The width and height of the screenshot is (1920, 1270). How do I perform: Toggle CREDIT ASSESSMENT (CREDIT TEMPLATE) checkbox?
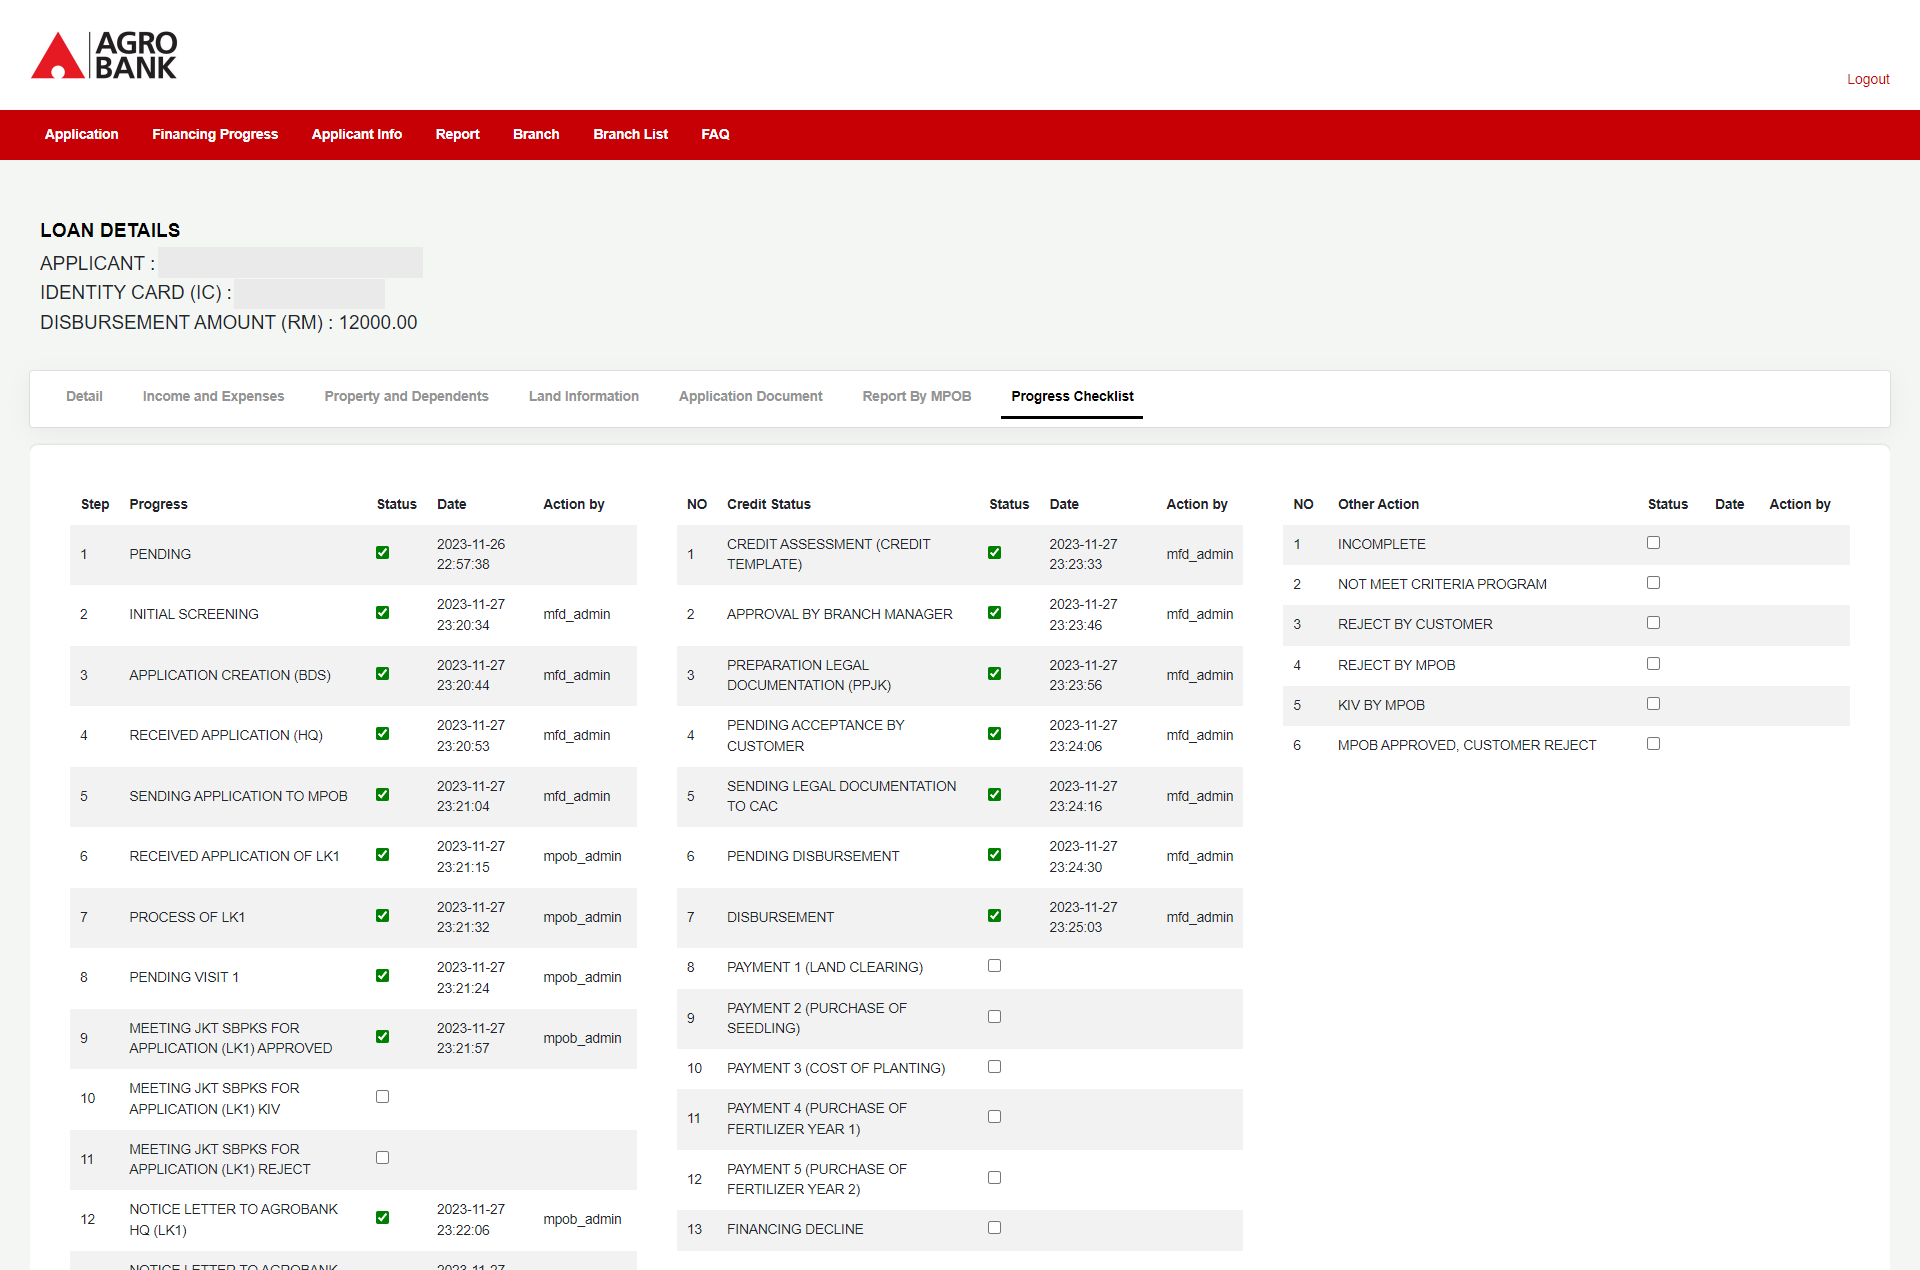coord(994,553)
